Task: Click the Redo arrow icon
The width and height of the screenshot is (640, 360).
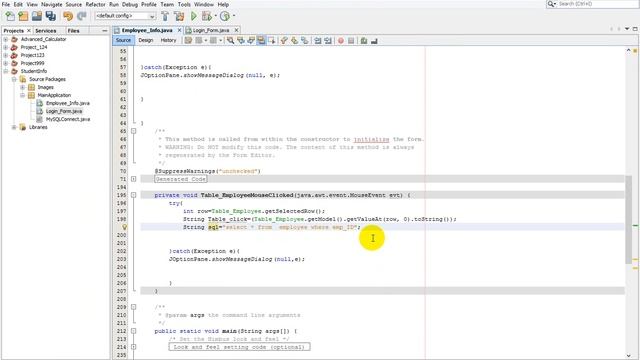Action: click(82, 16)
